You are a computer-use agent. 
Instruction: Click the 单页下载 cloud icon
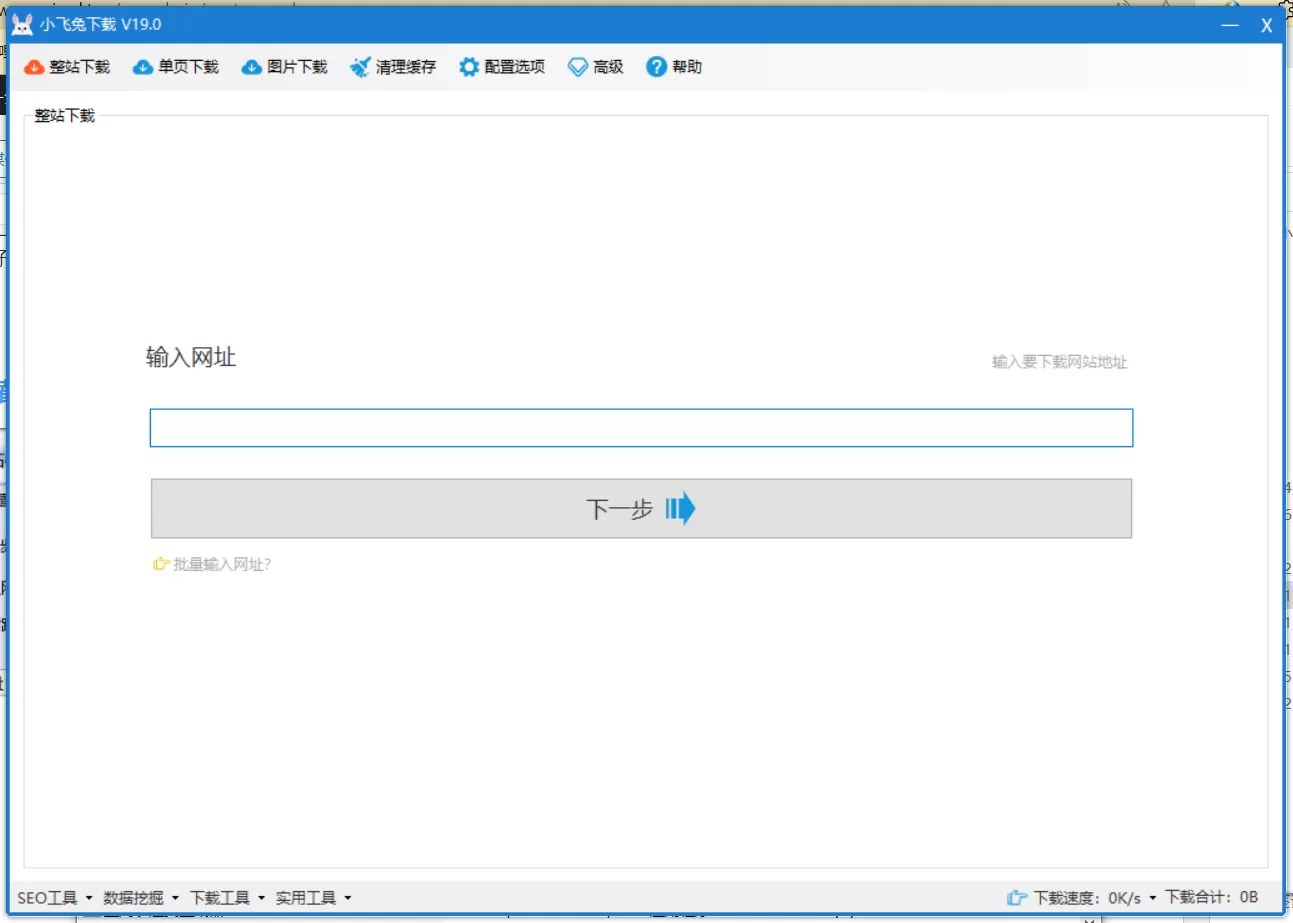(x=143, y=67)
